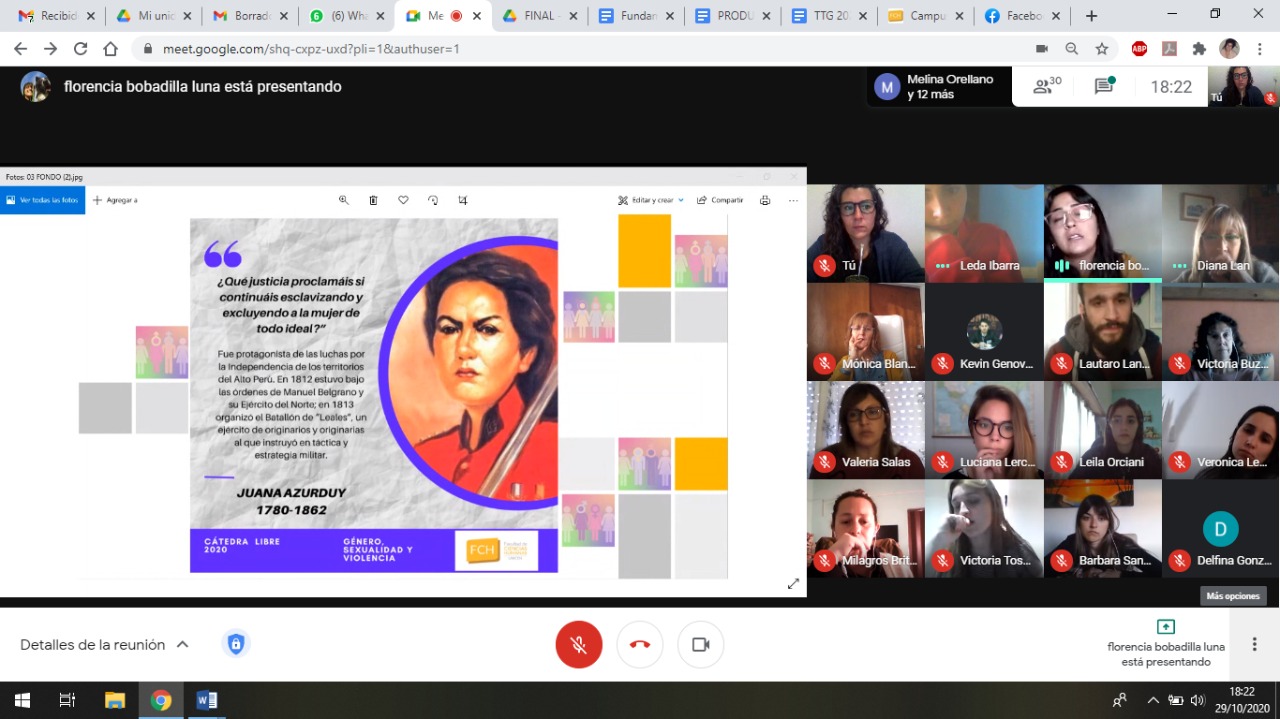
Task: Open the chat messages panel
Action: (x=1104, y=87)
